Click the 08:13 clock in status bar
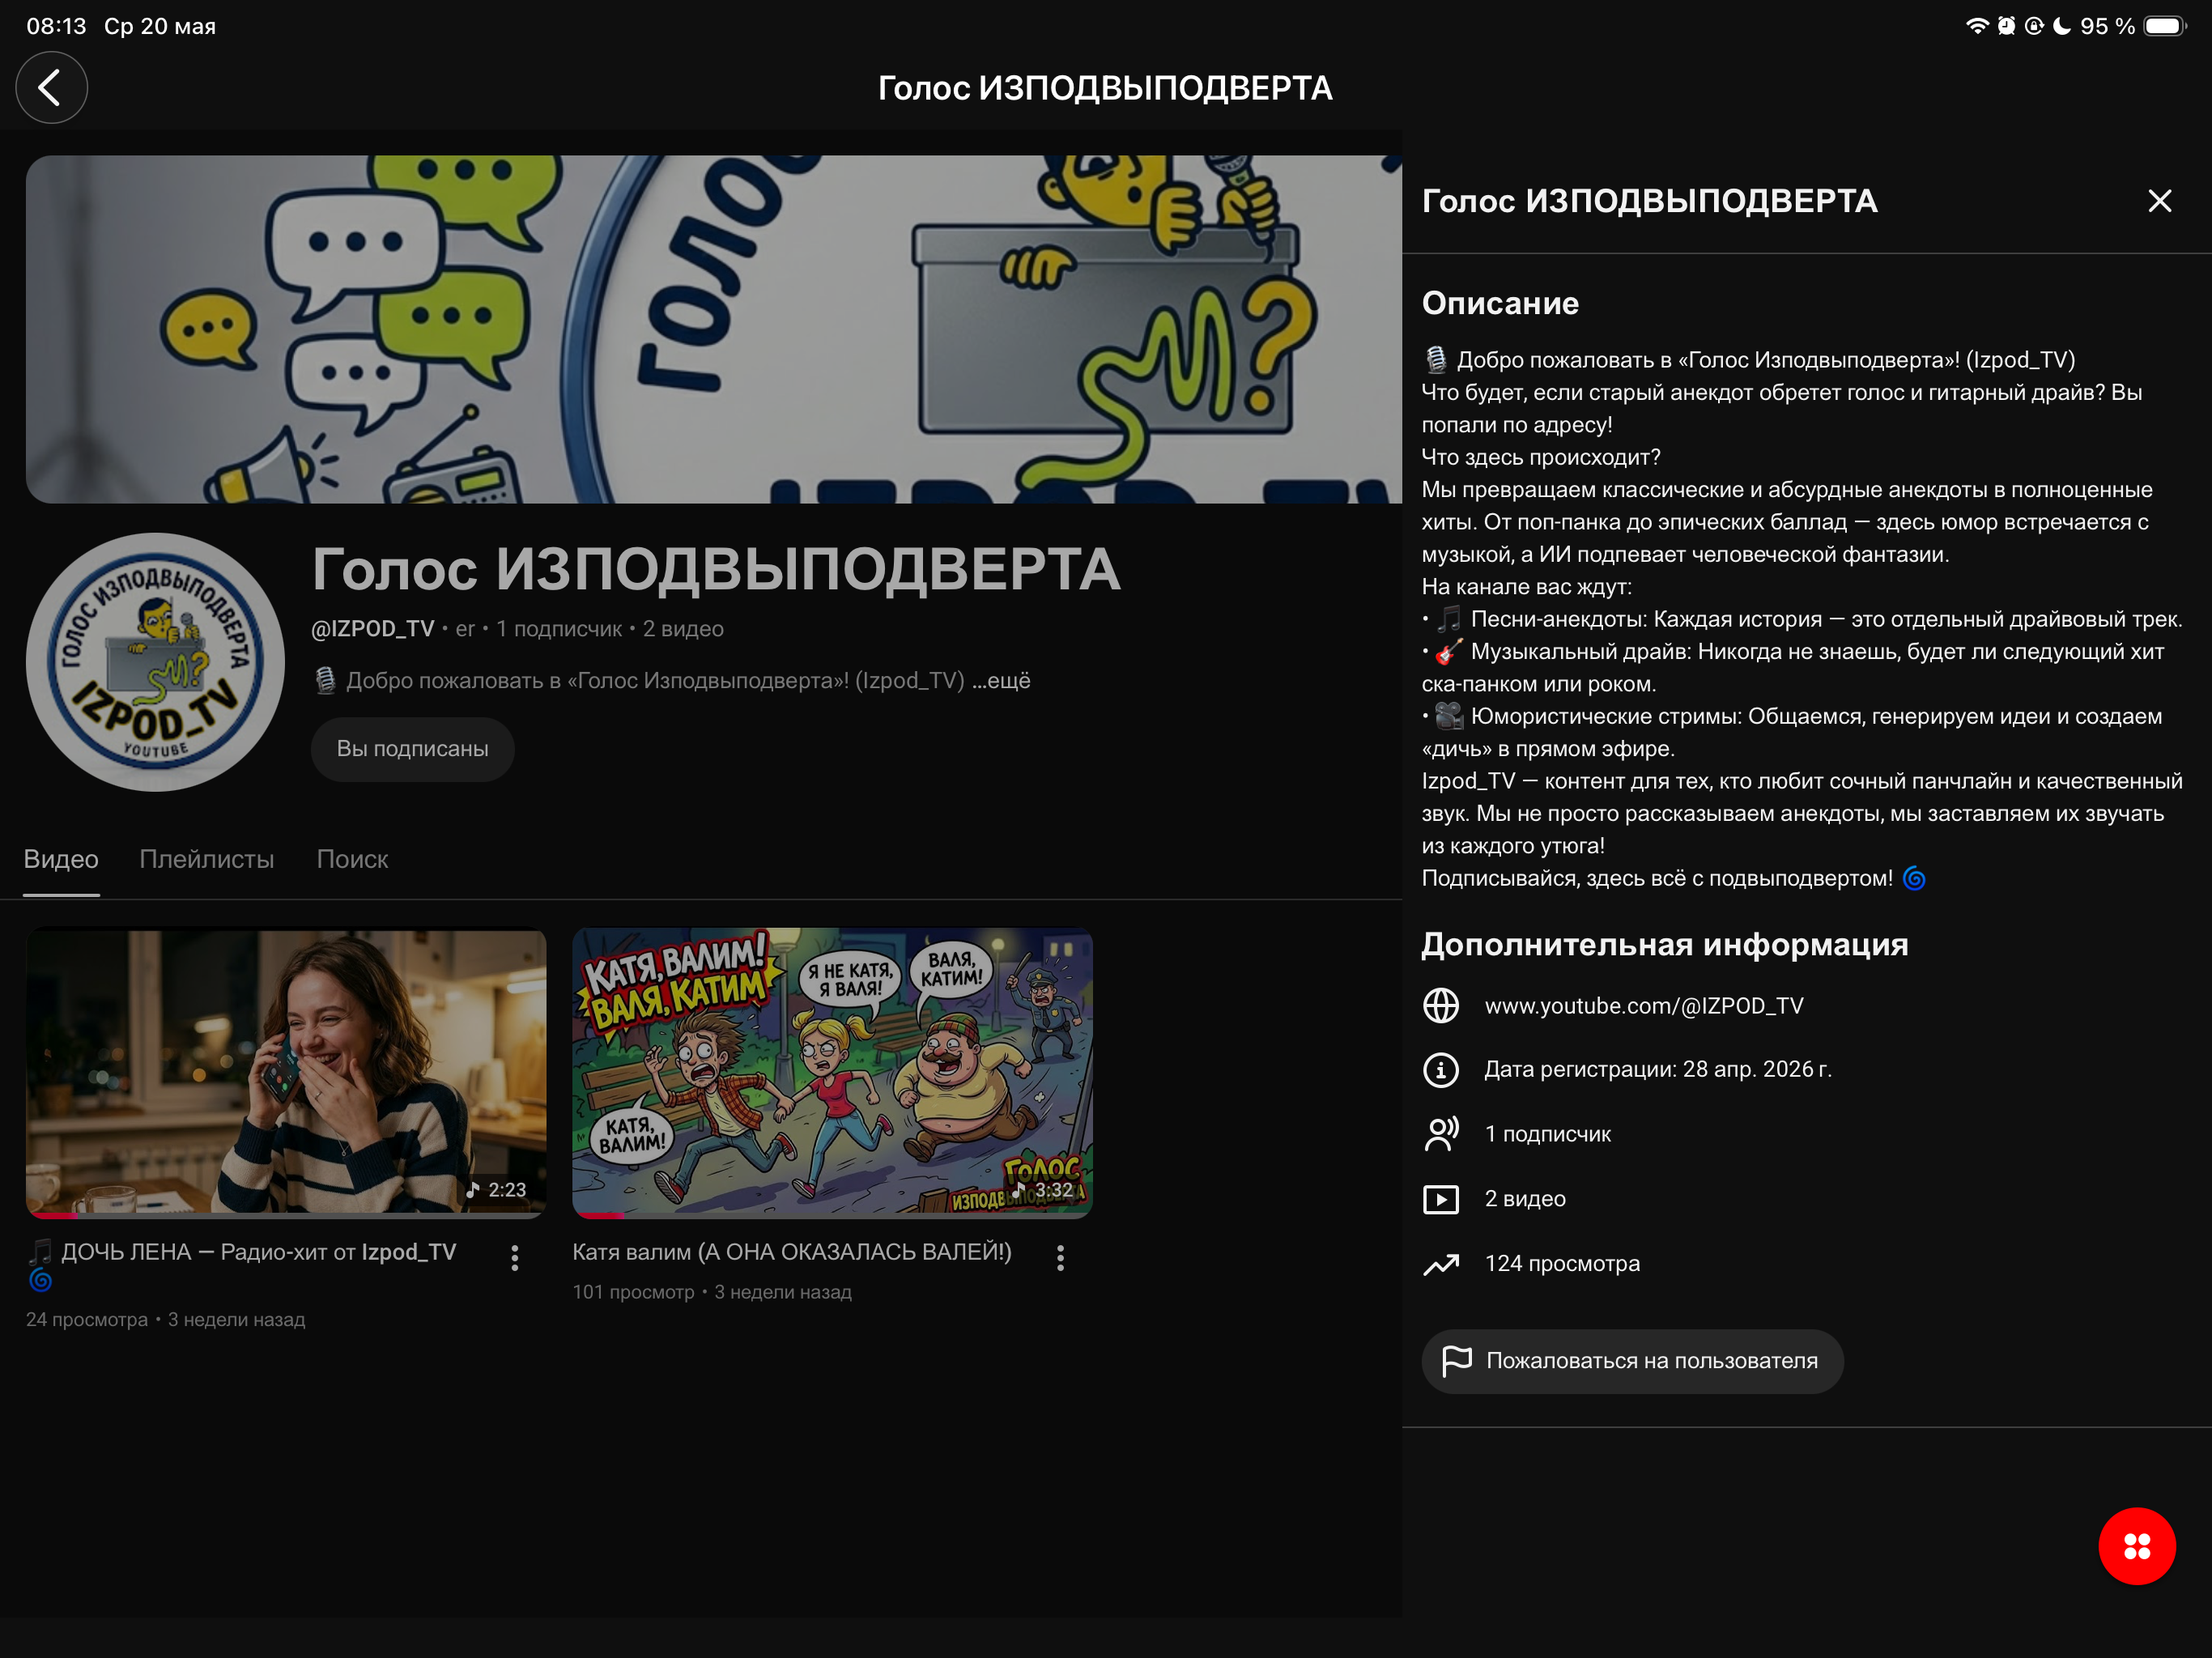The width and height of the screenshot is (2212, 1658). pos(56,26)
